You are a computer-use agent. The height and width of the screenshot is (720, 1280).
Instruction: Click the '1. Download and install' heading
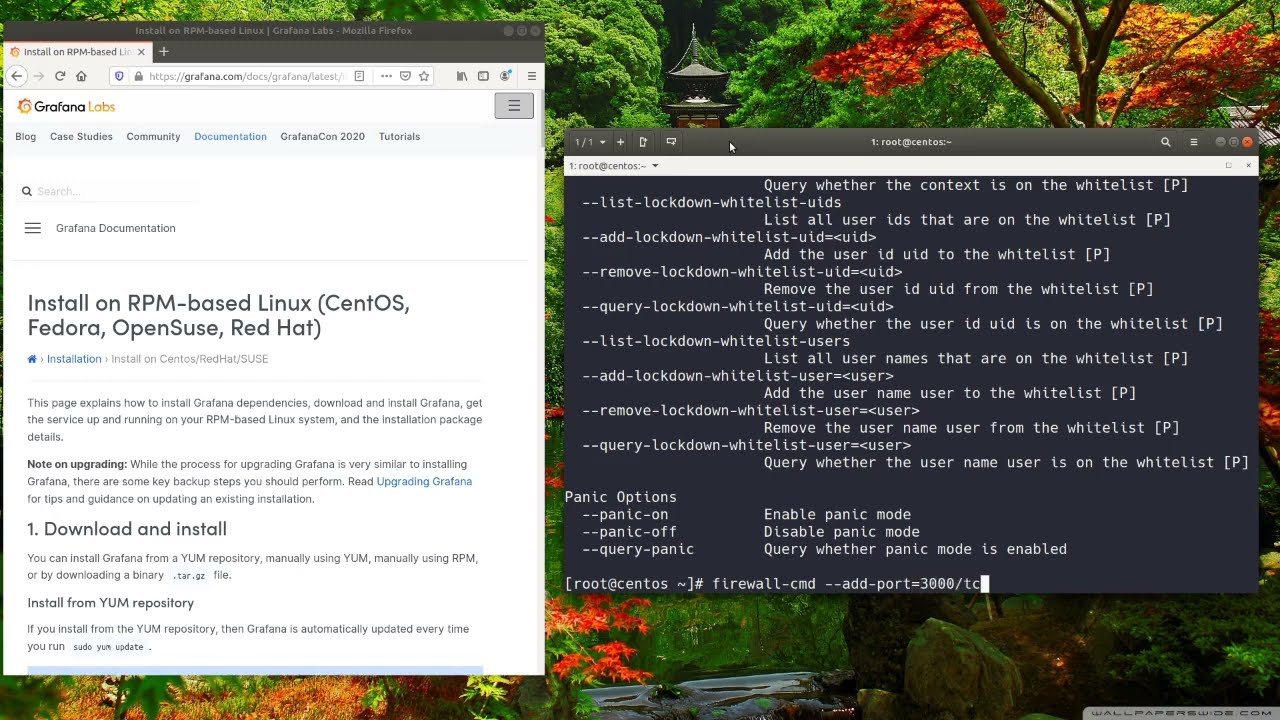tap(127, 529)
